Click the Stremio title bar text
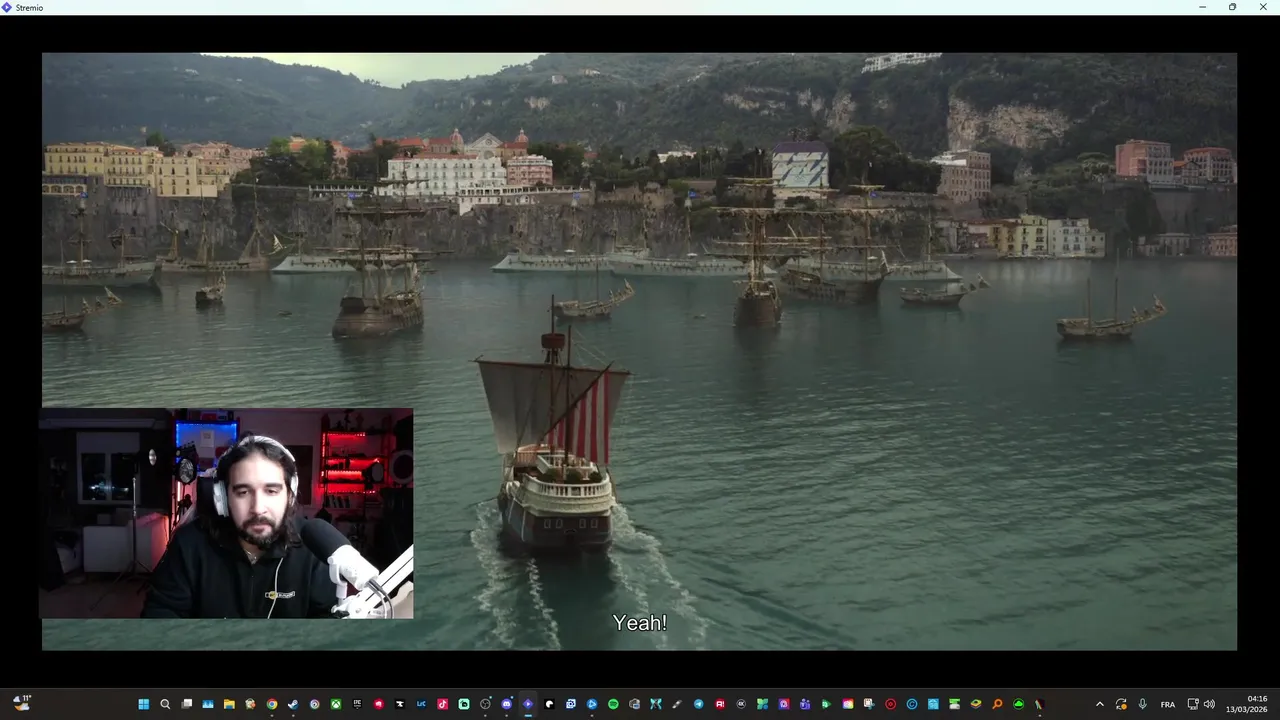Screen dimensions: 1280x720 pyautogui.click(x=29, y=7)
